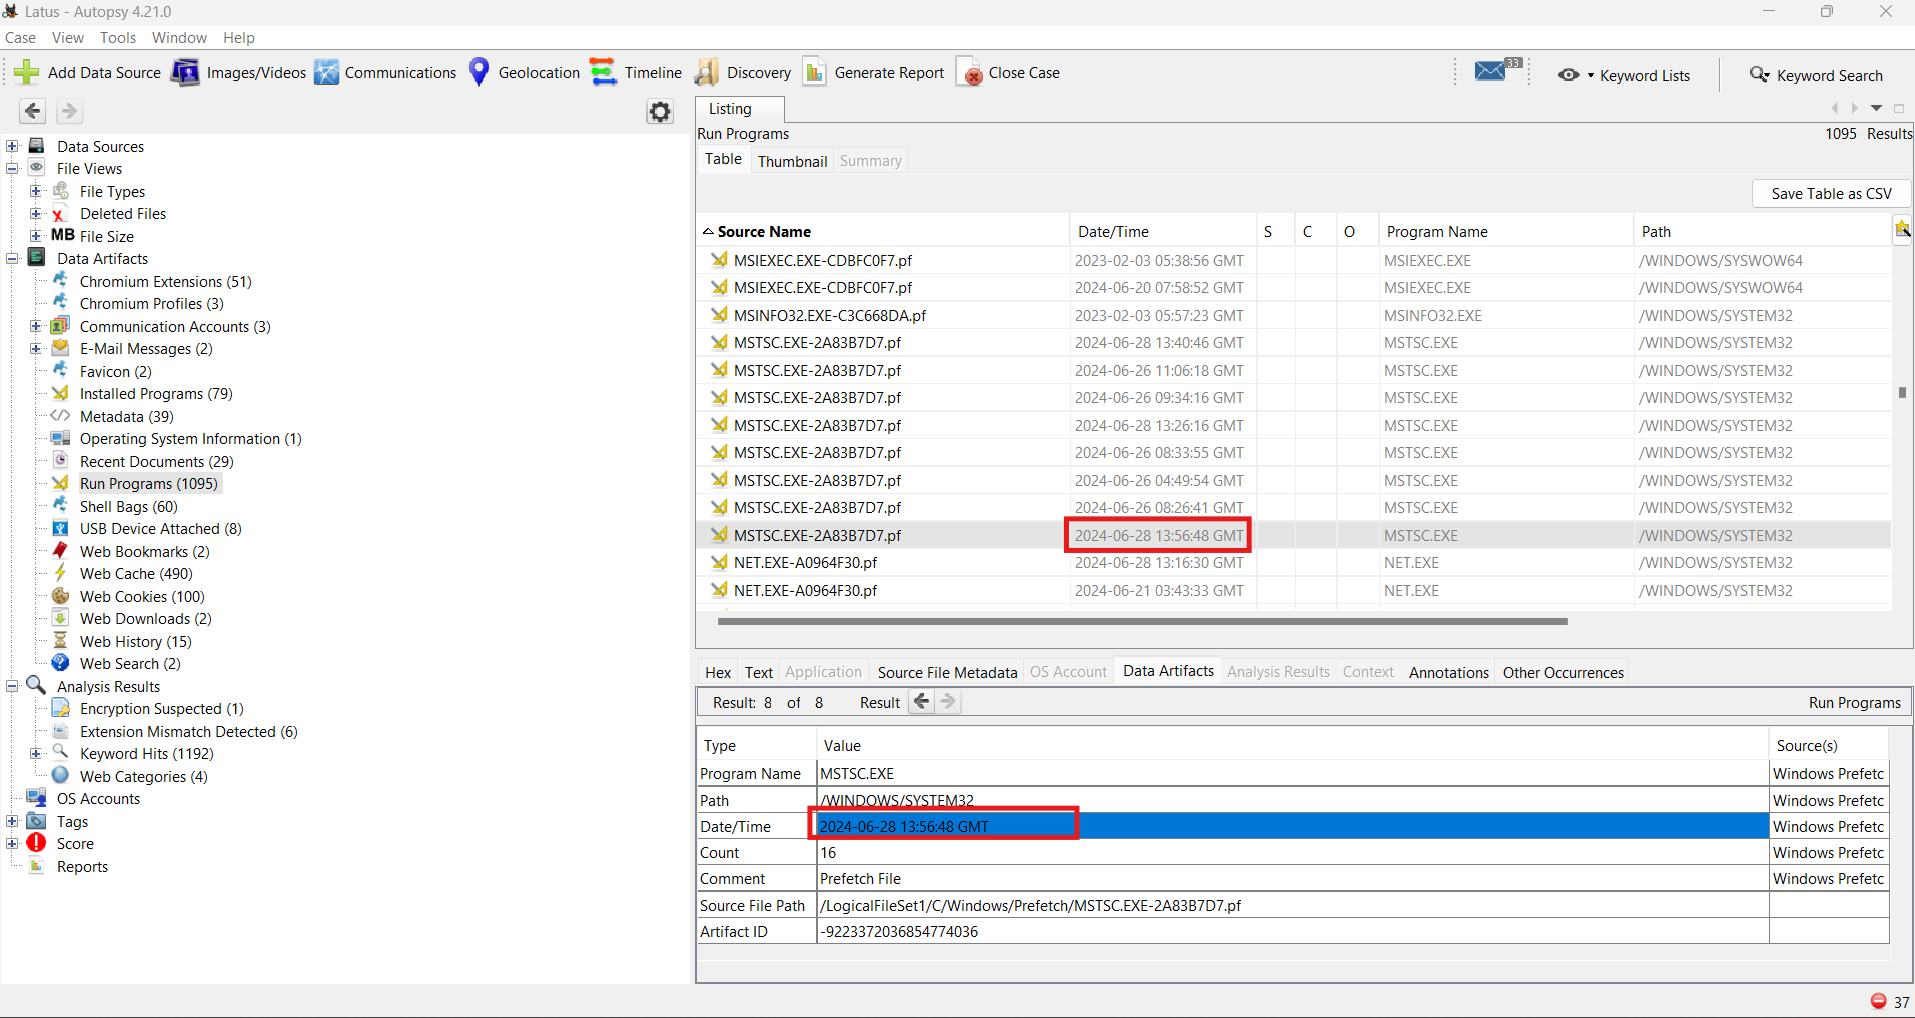This screenshot has width=1915, height=1018.
Task: Expand the Tags node
Action: [12, 821]
